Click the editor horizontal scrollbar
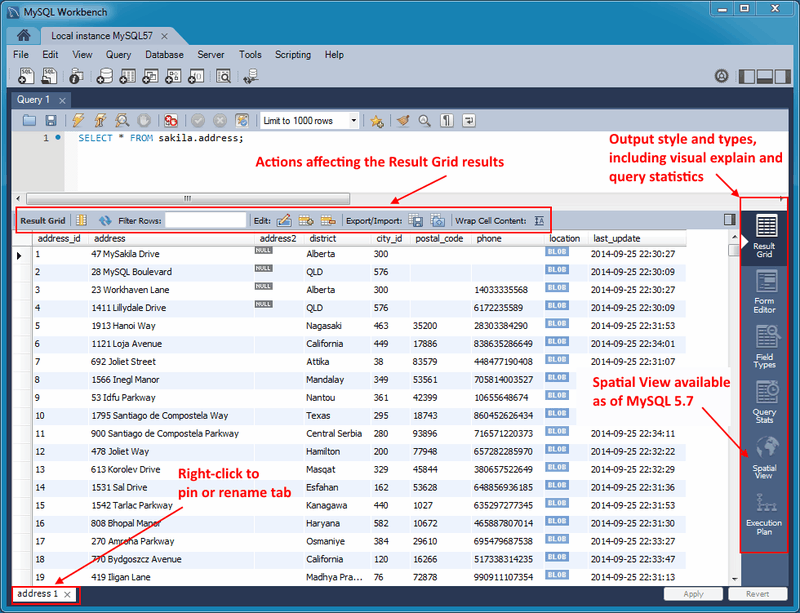 click(x=187, y=198)
